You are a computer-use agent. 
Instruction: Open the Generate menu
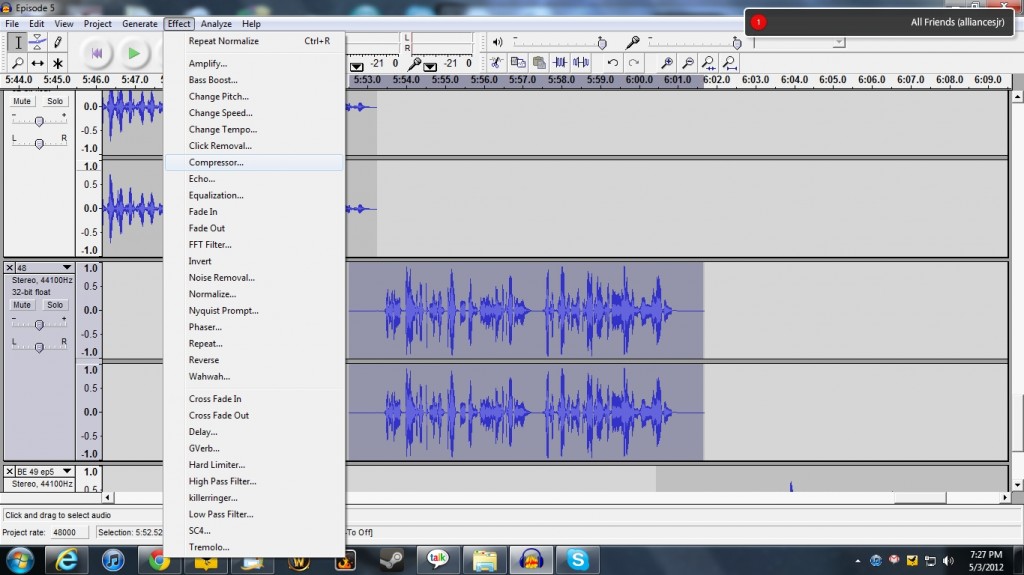[140, 24]
